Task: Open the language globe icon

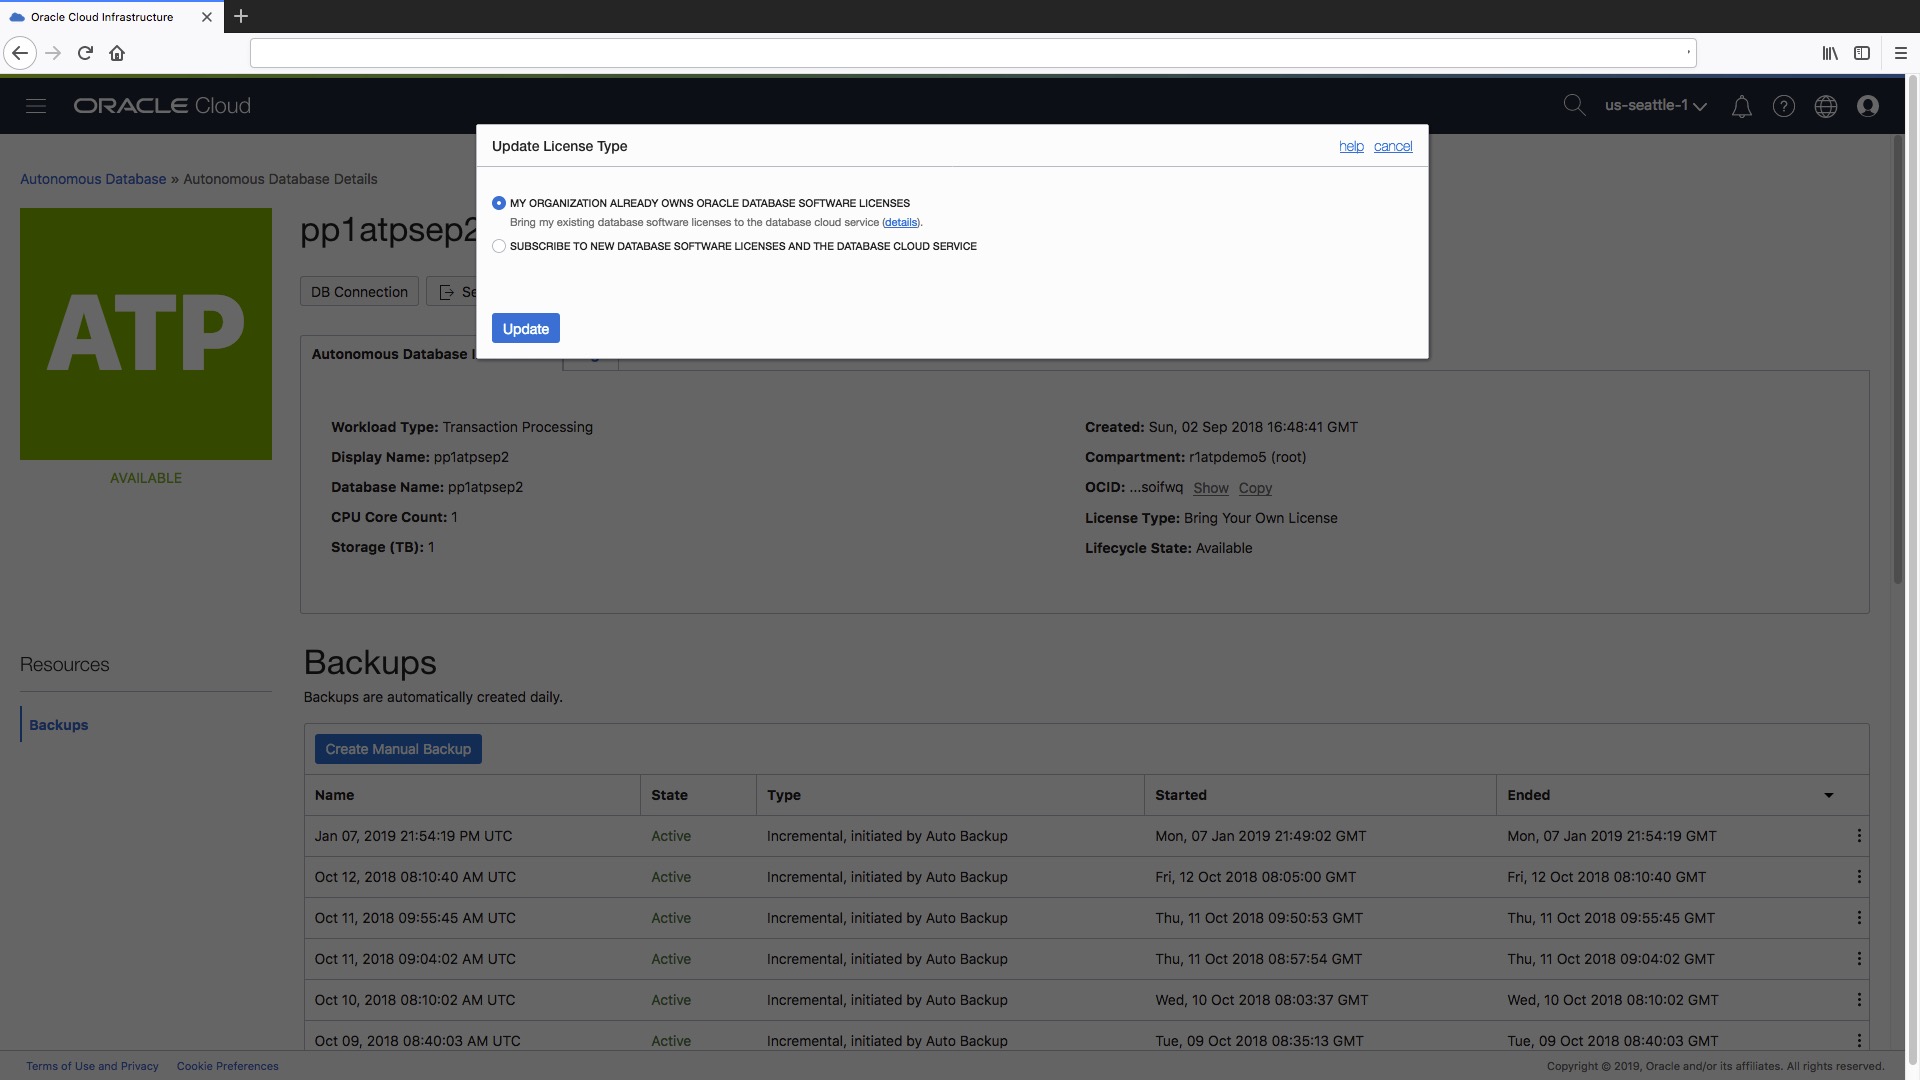Action: (1825, 106)
